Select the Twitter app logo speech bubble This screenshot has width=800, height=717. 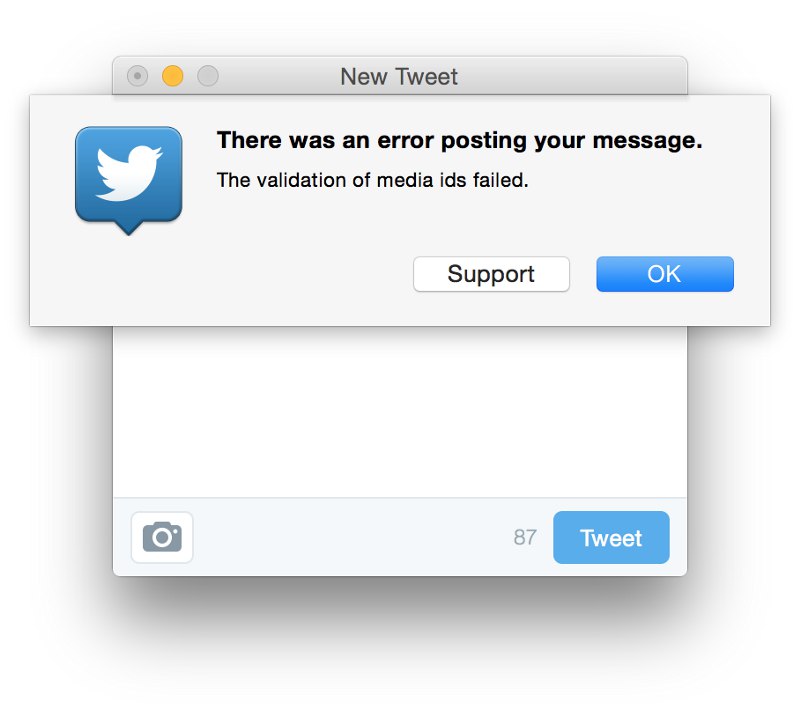(x=129, y=180)
